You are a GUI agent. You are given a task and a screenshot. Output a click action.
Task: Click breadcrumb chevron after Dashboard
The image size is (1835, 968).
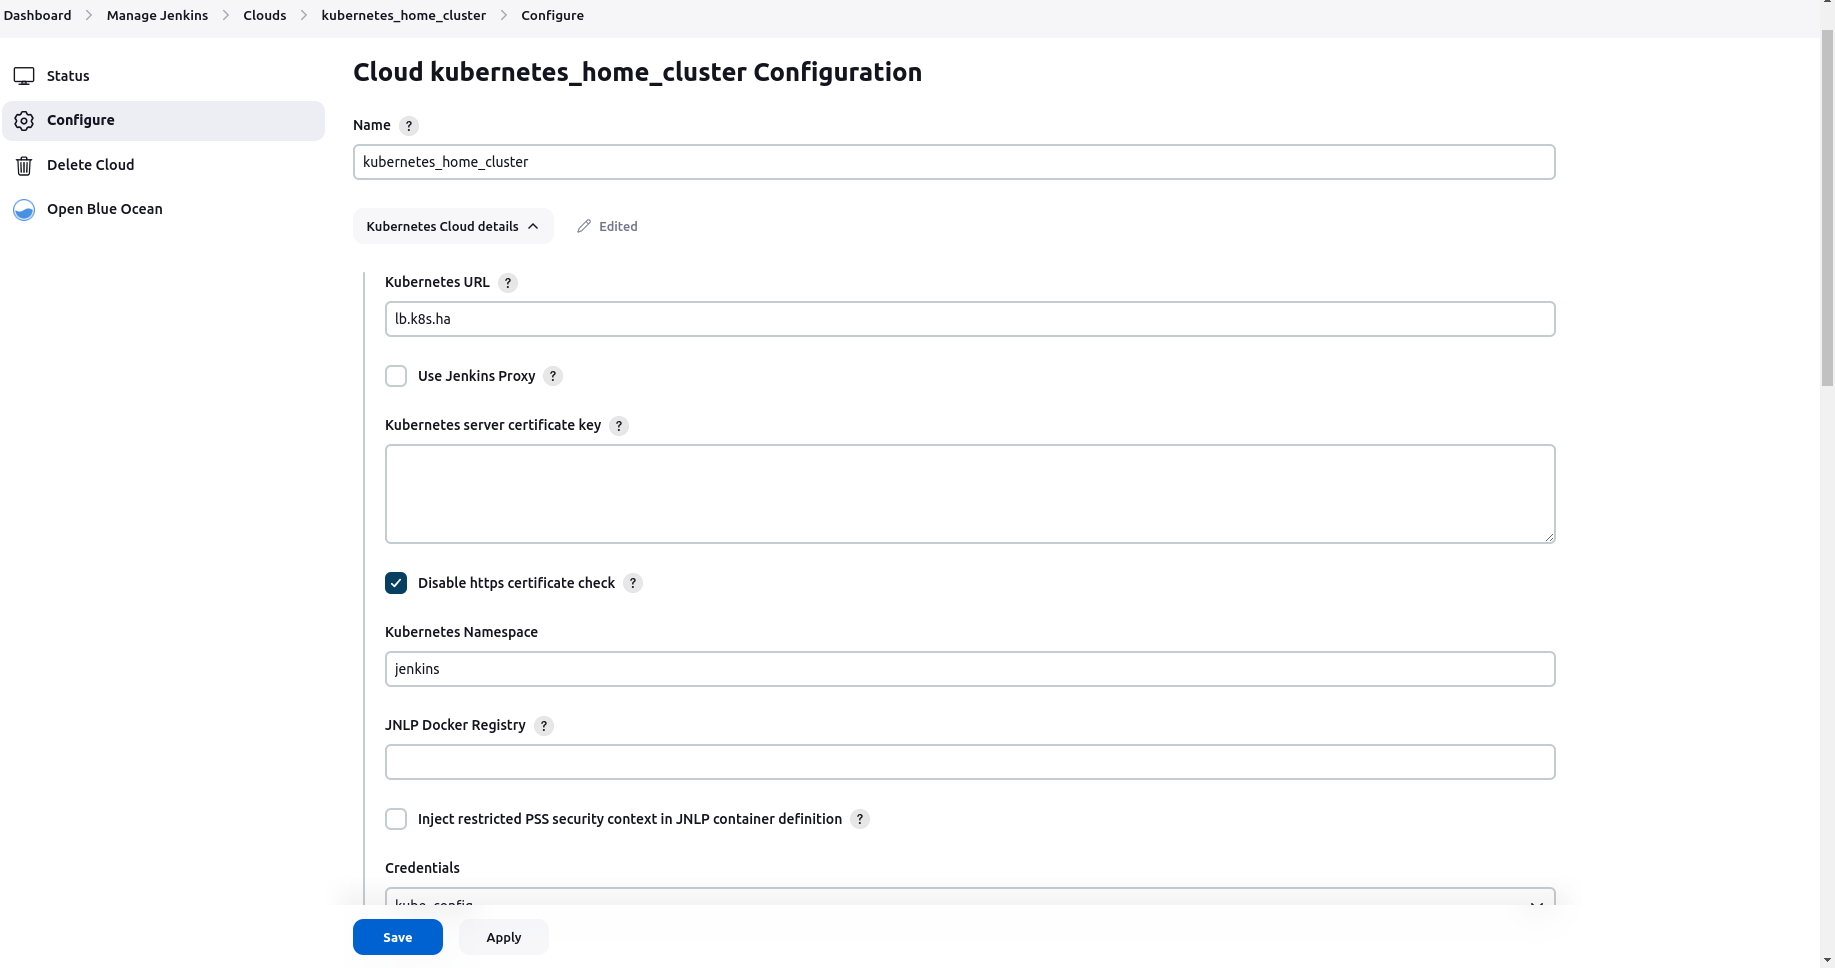pos(89,15)
